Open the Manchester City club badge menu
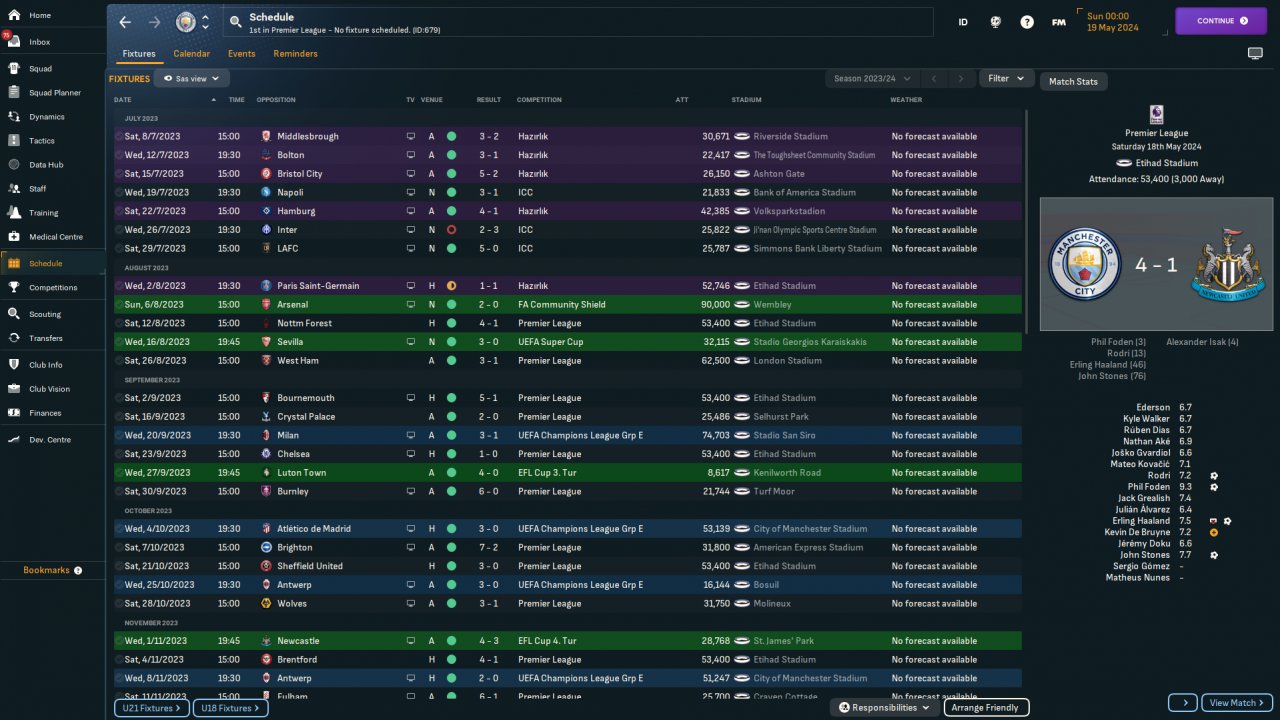The image size is (1280, 720). pos(186,22)
